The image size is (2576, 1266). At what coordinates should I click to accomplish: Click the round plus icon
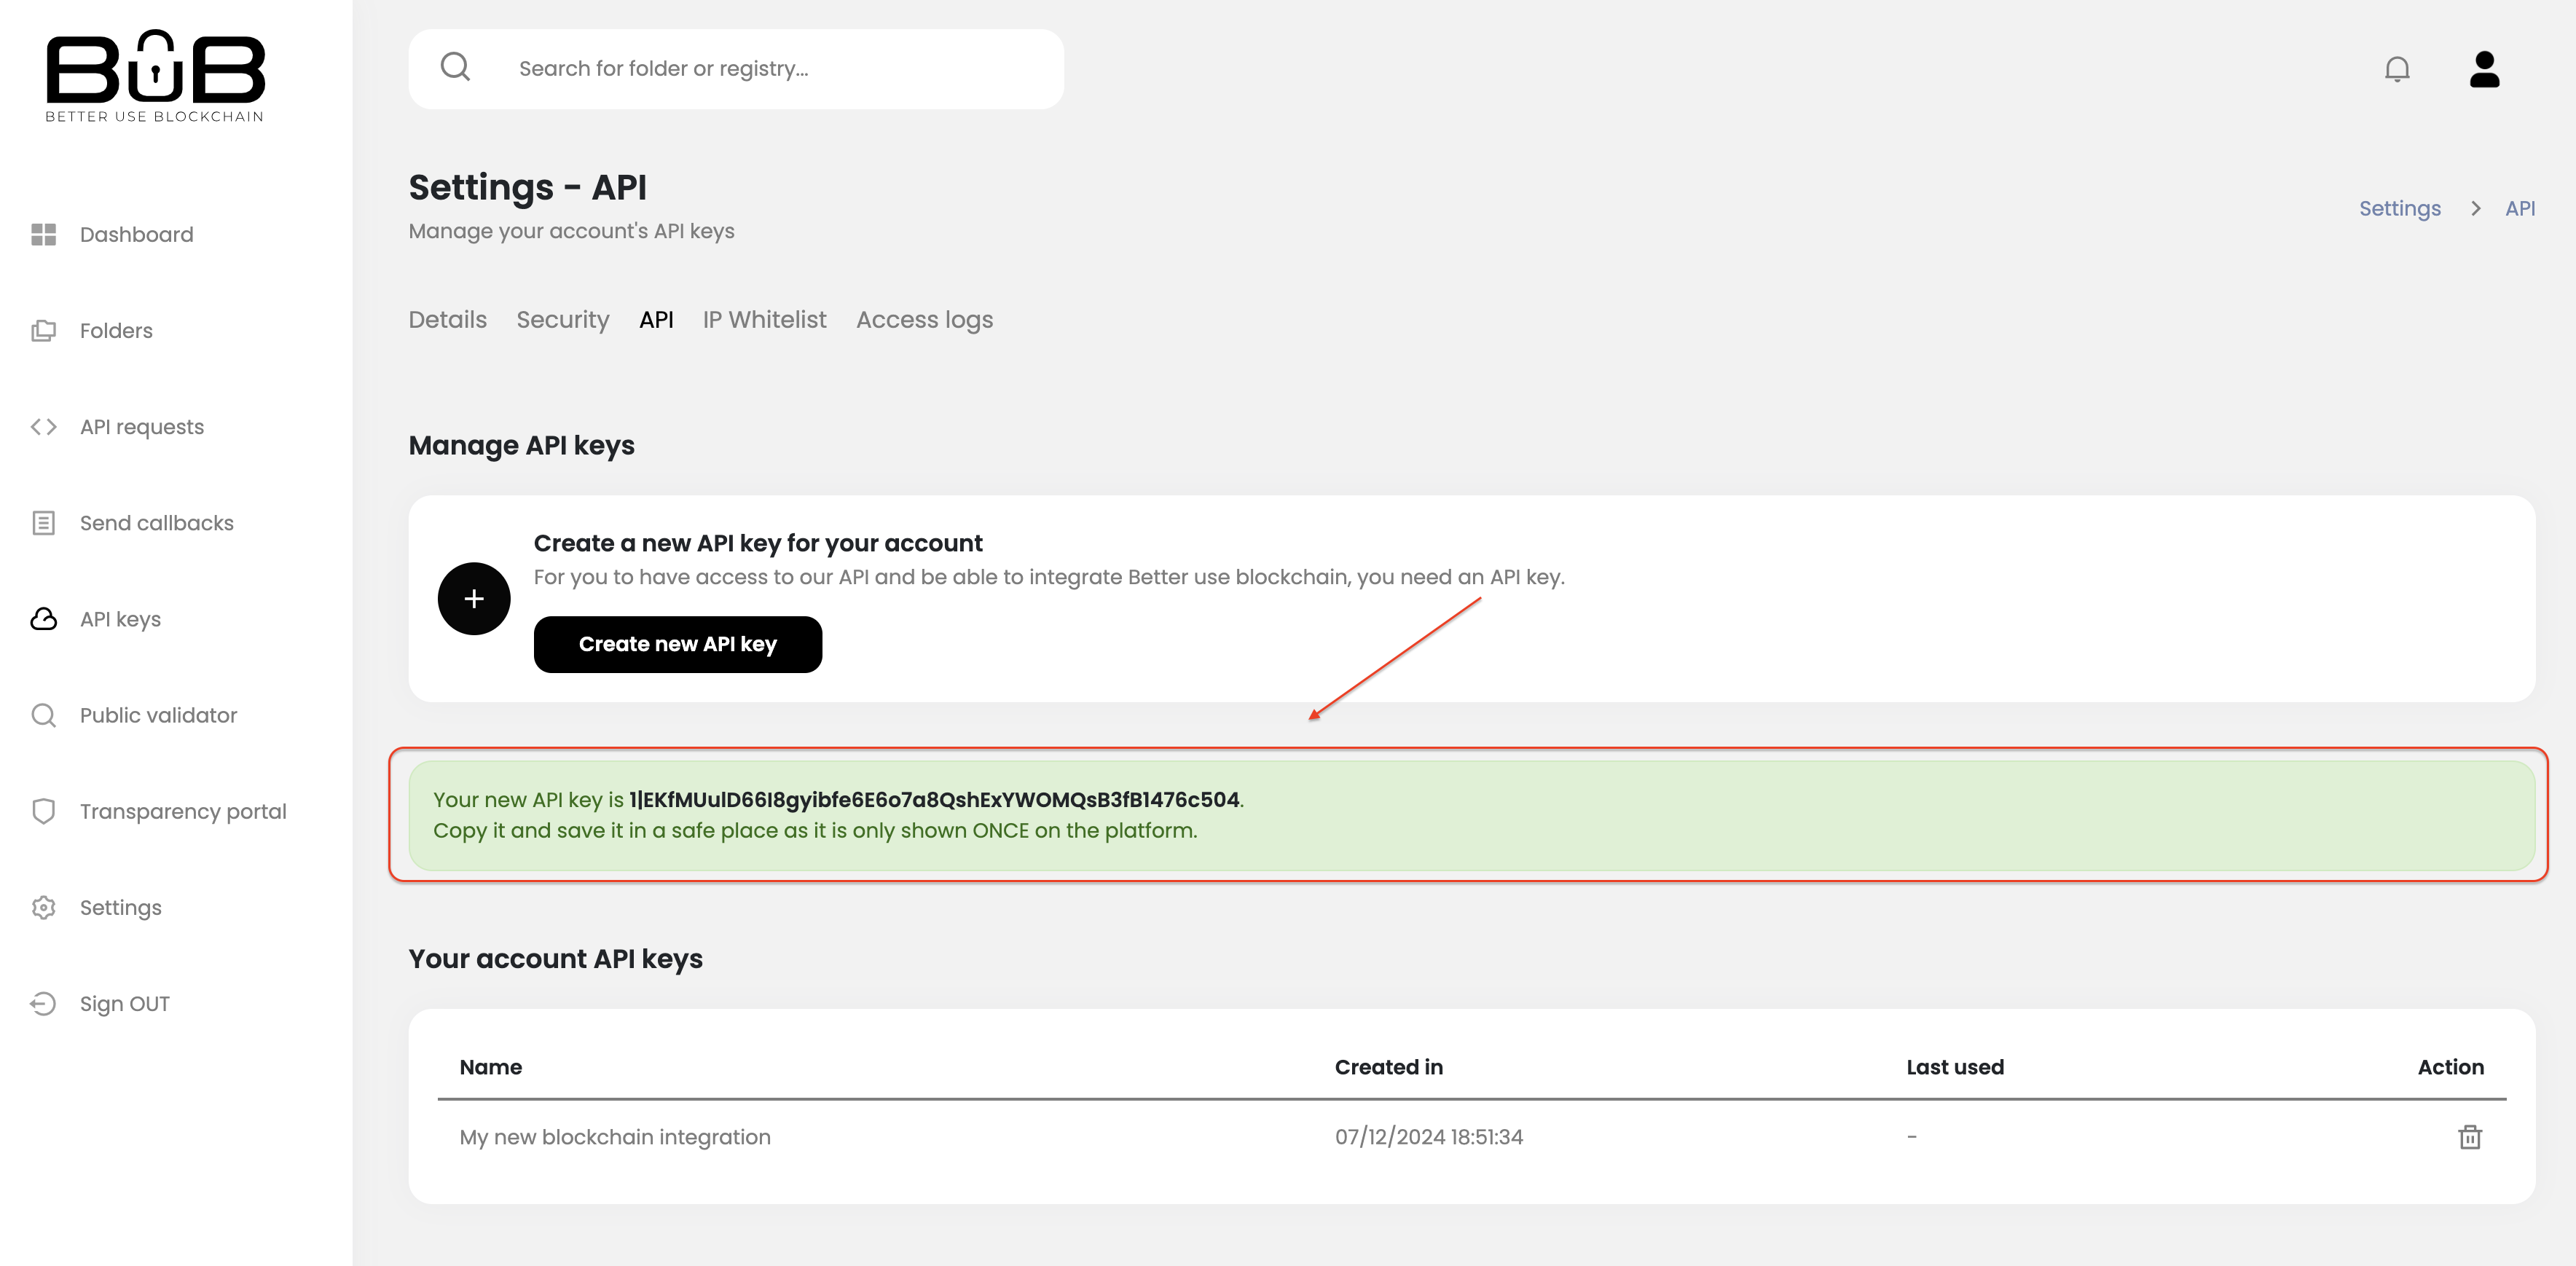(x=474, y=598)
